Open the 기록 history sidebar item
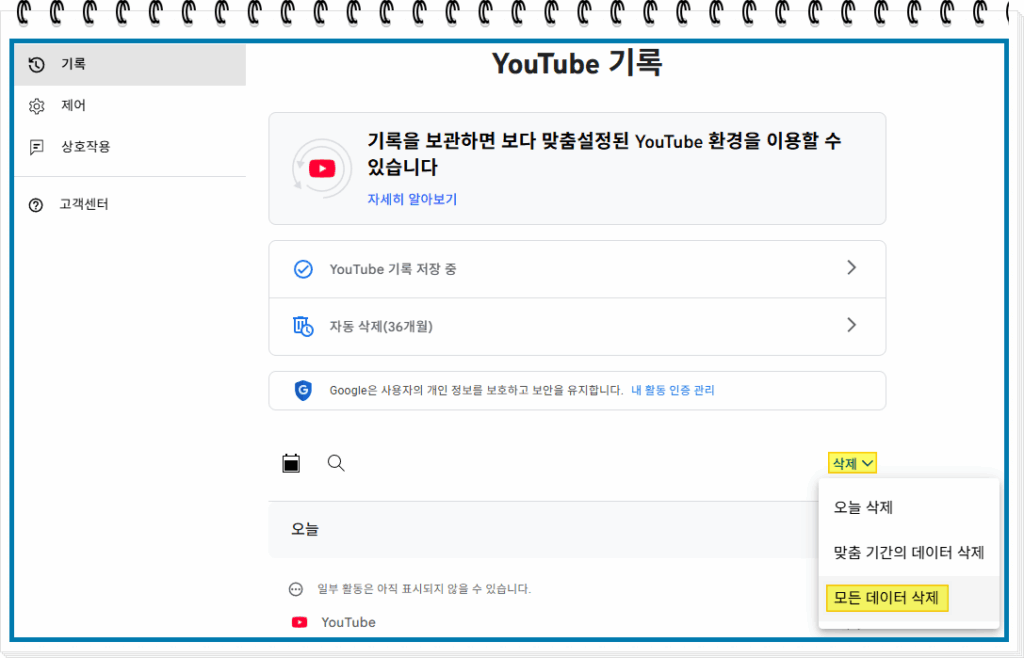Image resolution: width=1024 pixels, height=658 pixels. tap(130, 64)
